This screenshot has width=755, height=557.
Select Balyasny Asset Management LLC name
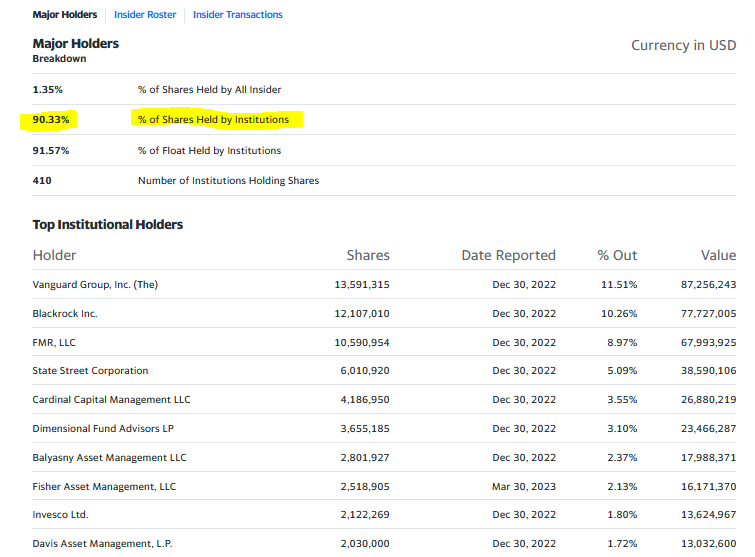click(x=109, y=457)
